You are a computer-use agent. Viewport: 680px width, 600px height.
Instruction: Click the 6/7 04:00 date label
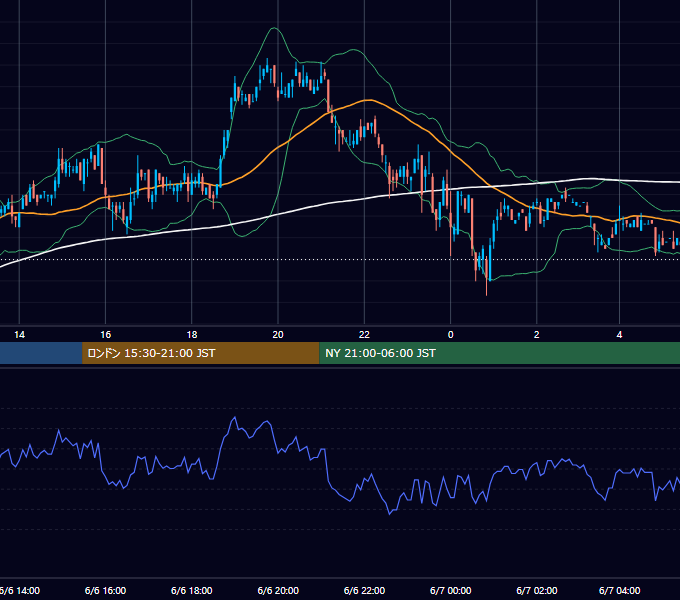(619, 591)
